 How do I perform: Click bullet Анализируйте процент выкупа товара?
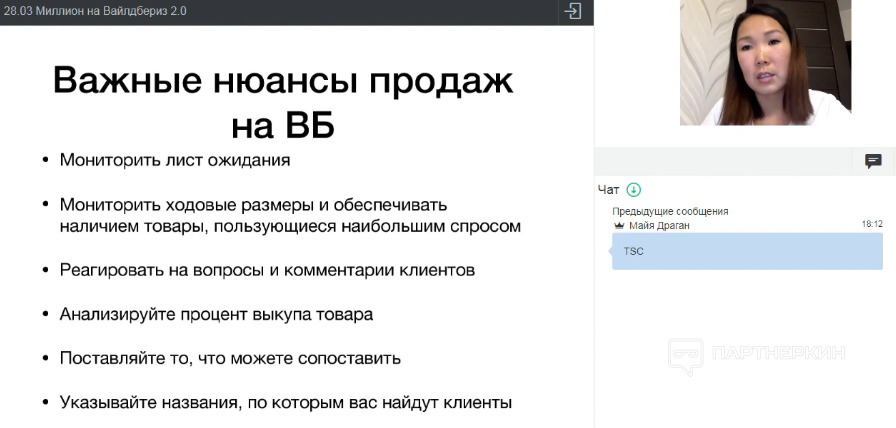pos(216,314)
